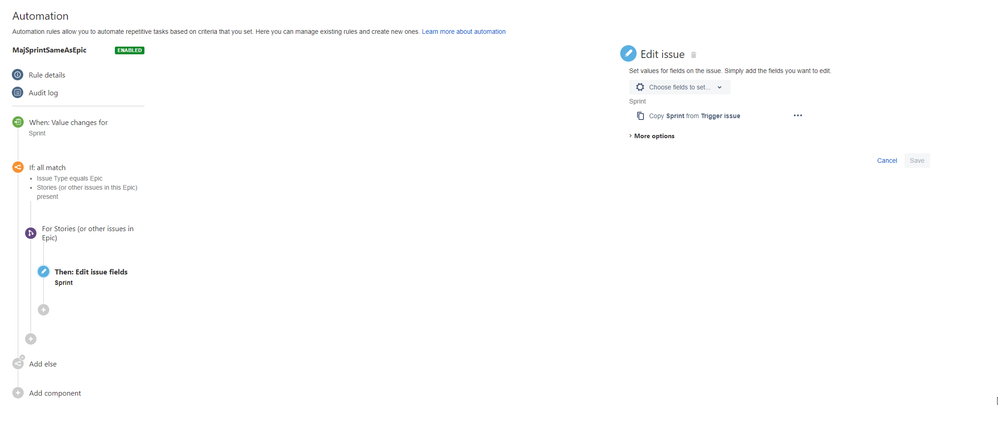Select the orange If condition icon
Image resolution: width=998 pixels, height=424 pixels.
pos(18,167)
